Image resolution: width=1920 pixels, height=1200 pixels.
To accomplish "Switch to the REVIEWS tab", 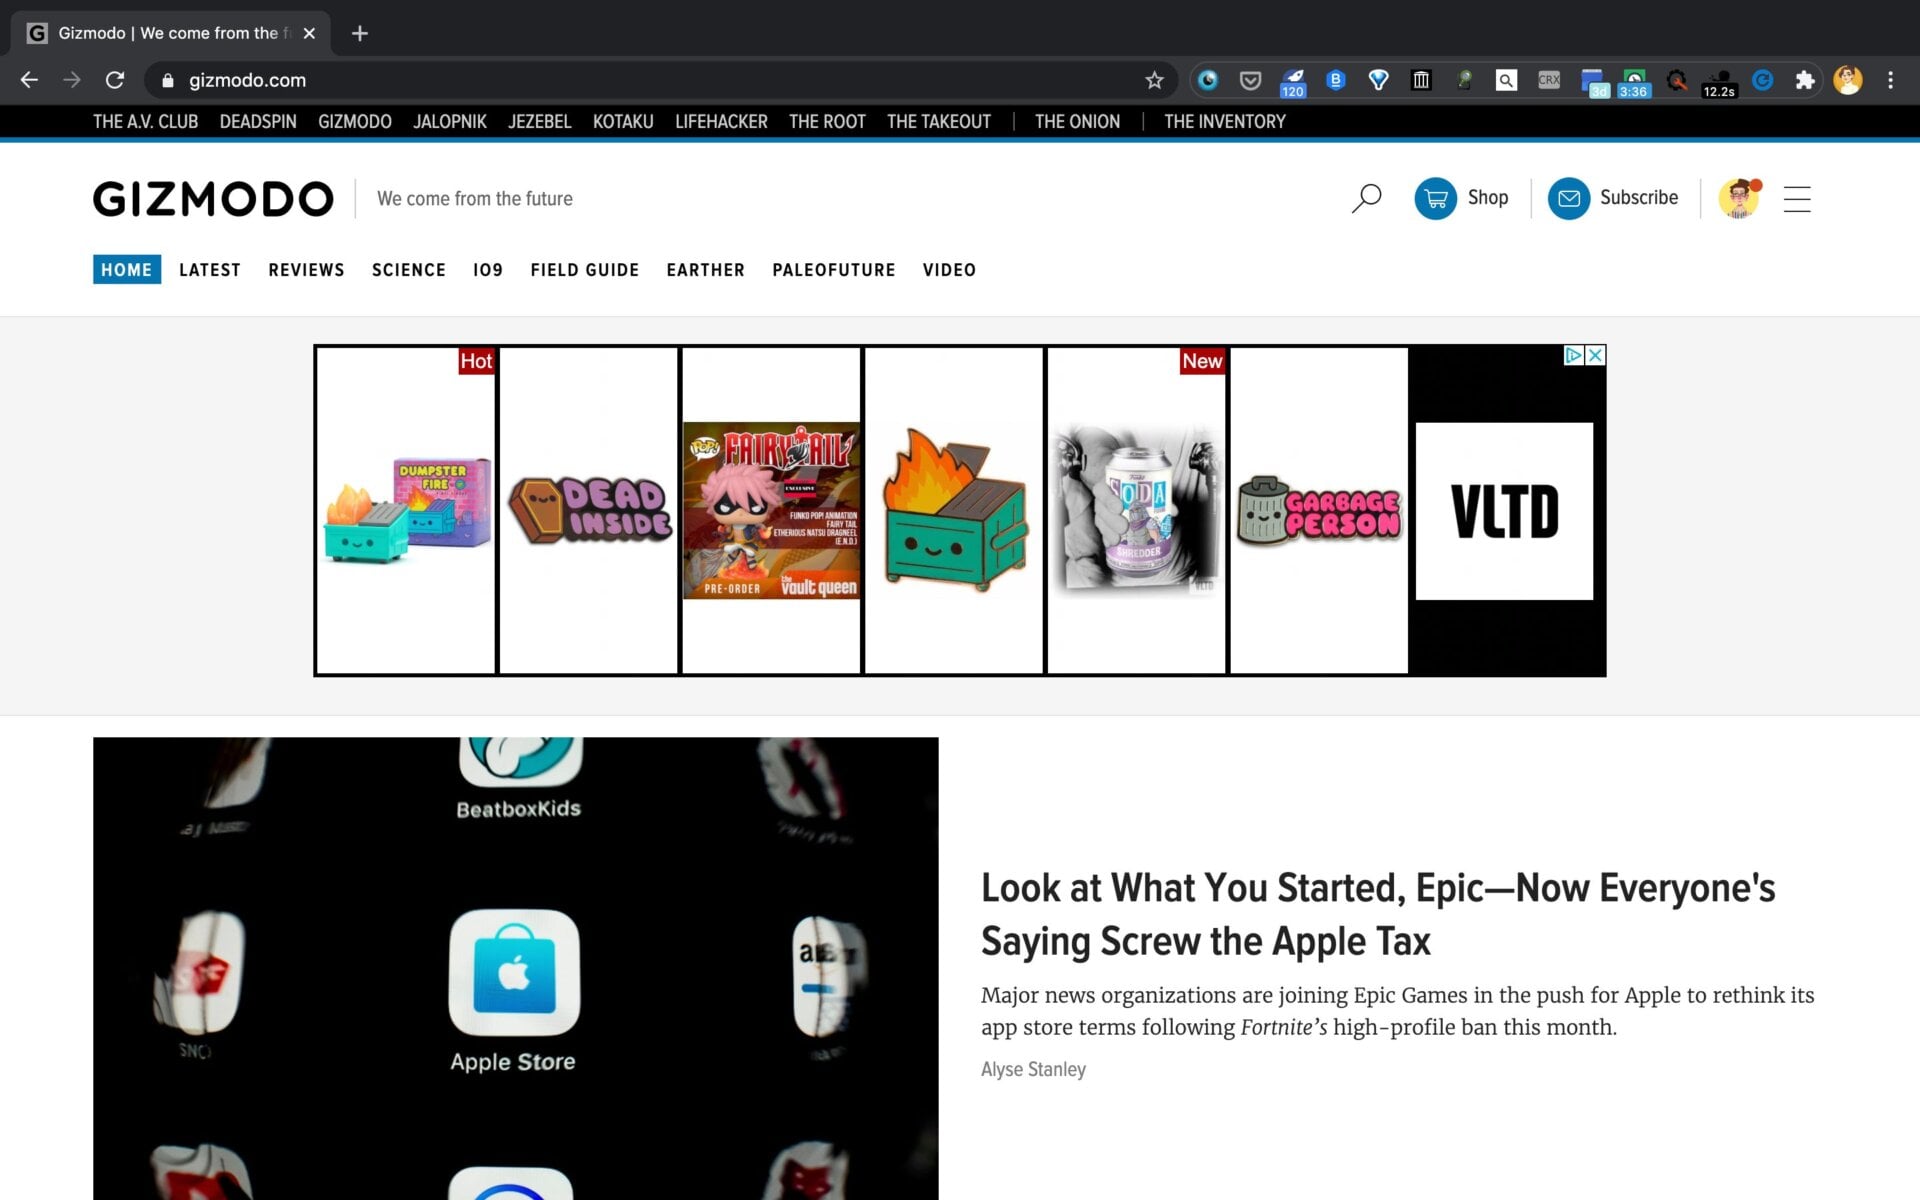I will click(x=306, y=270).
